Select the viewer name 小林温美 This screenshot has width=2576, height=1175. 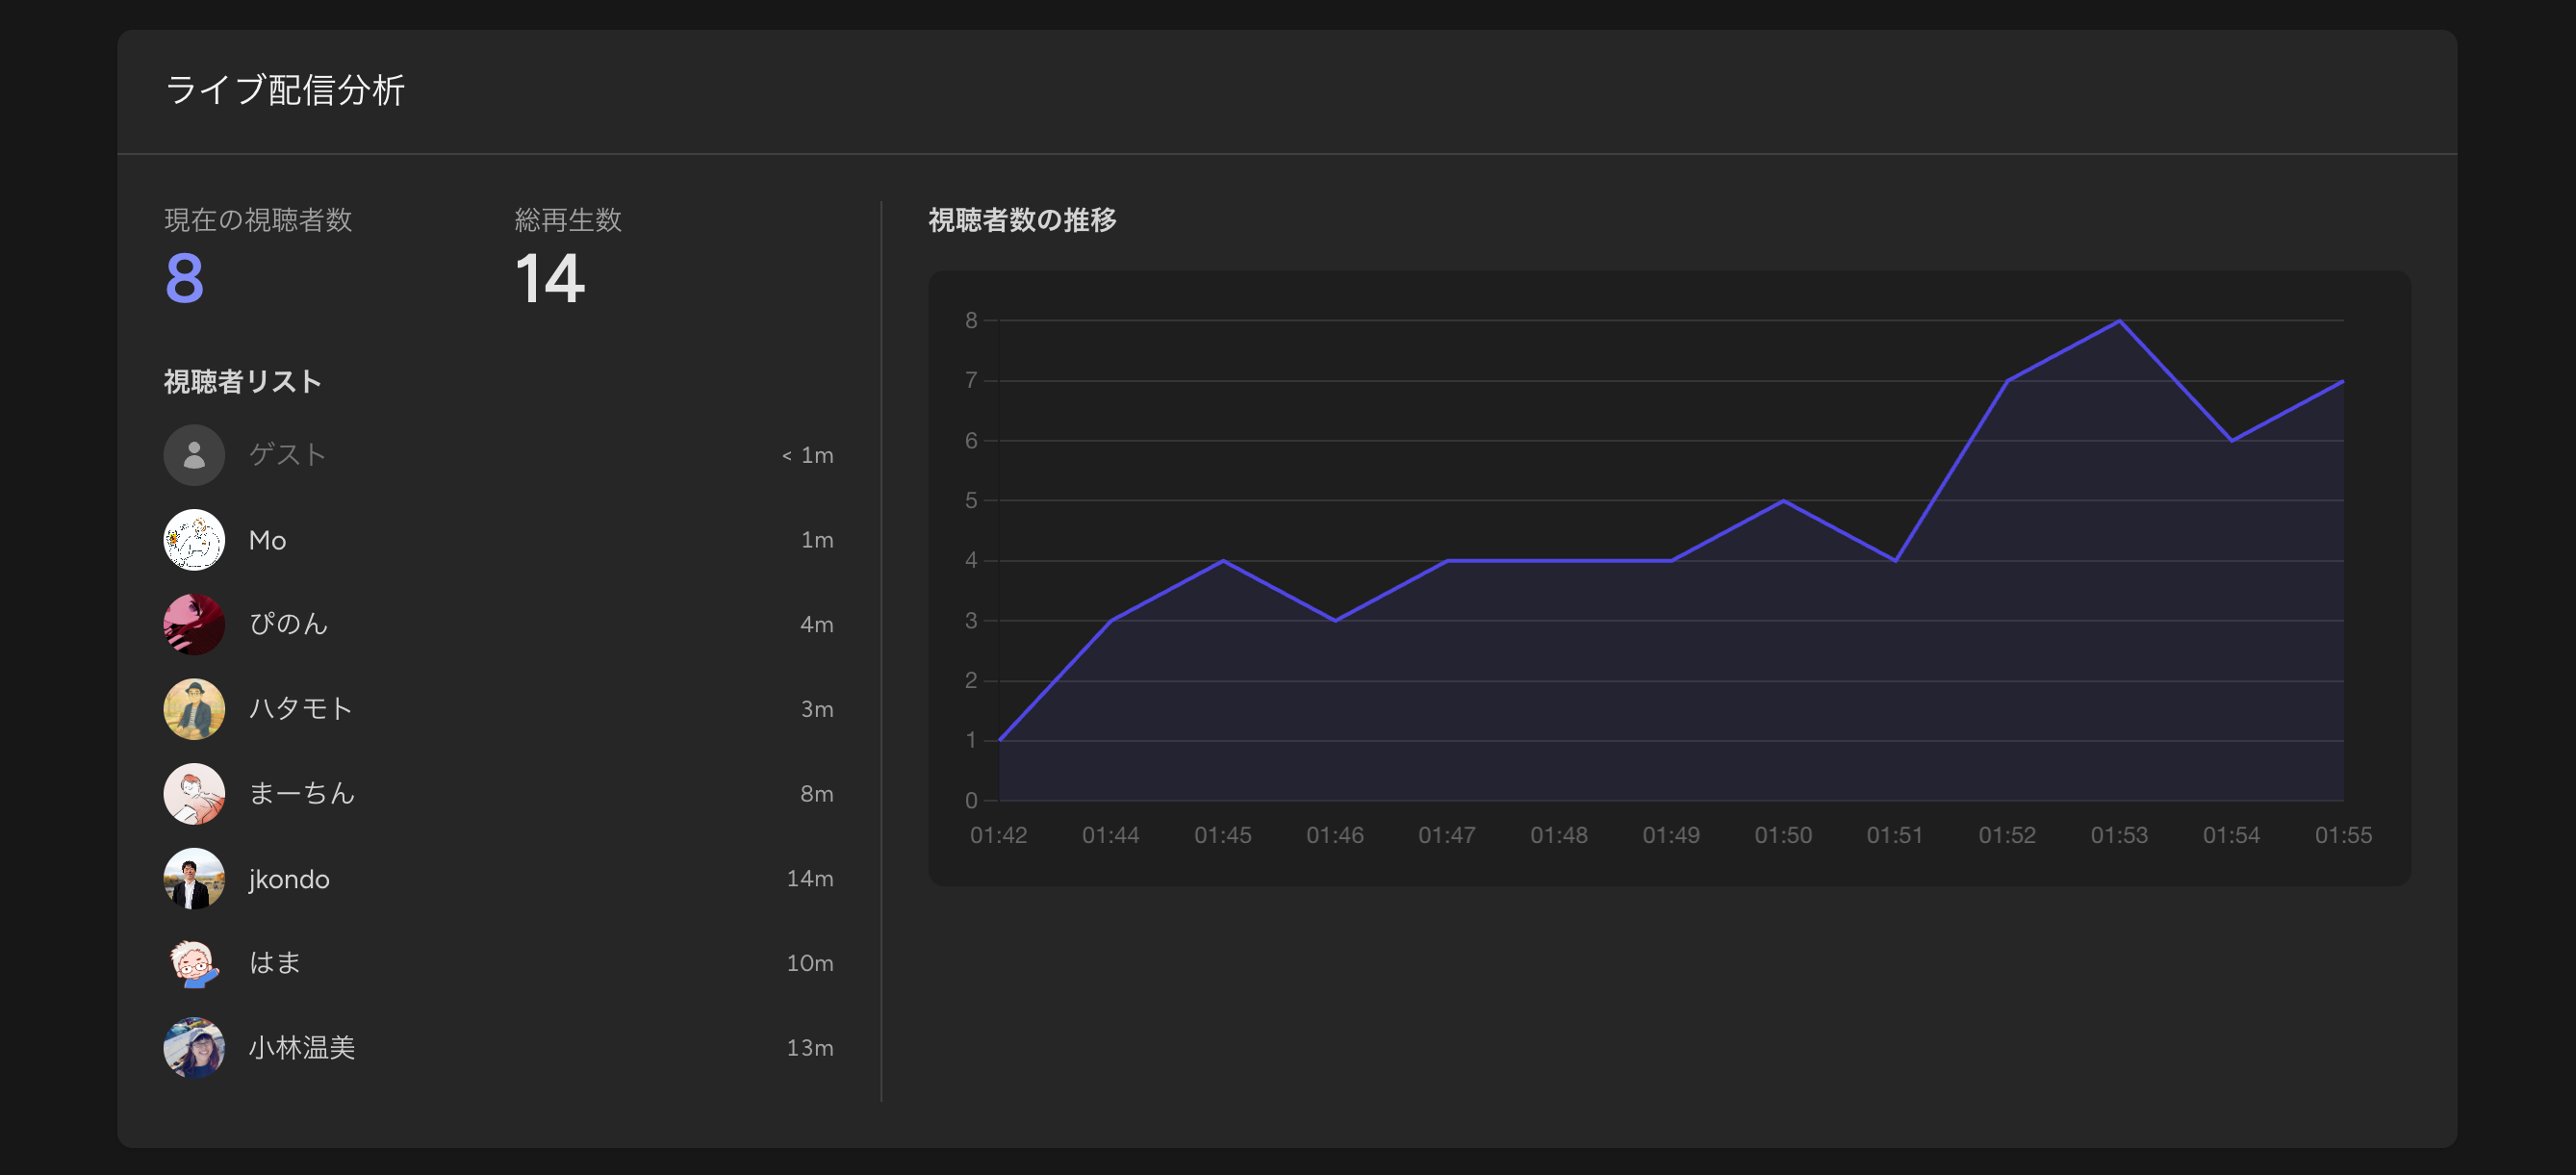302,1048
